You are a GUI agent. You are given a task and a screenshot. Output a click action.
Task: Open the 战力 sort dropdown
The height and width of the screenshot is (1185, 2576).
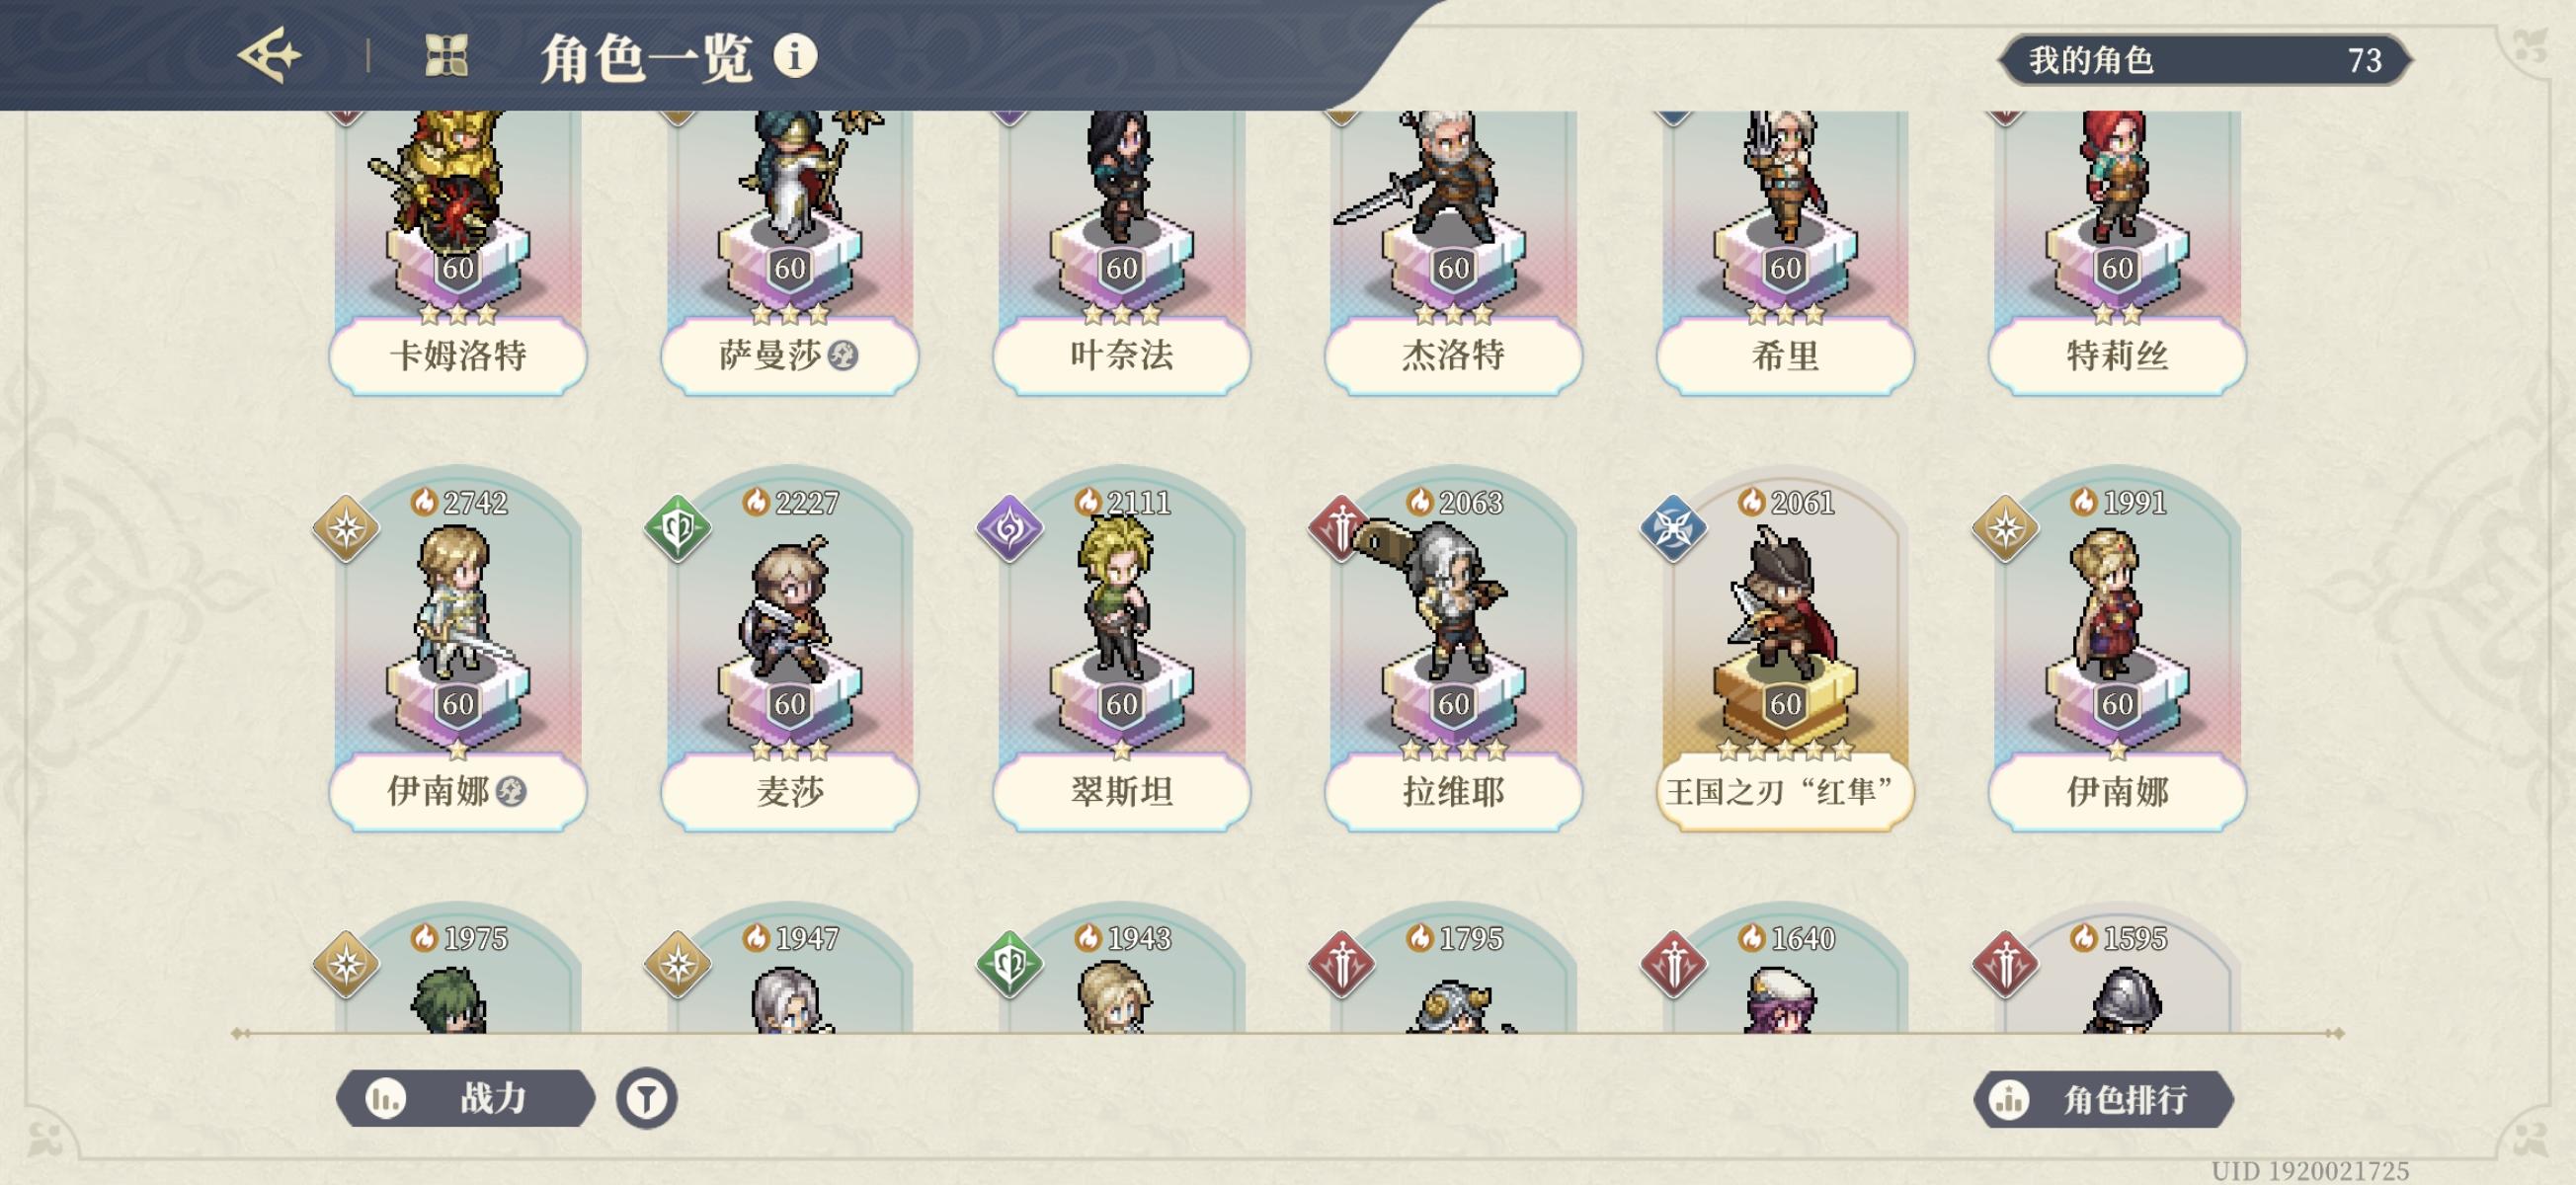pos(465,1099)
